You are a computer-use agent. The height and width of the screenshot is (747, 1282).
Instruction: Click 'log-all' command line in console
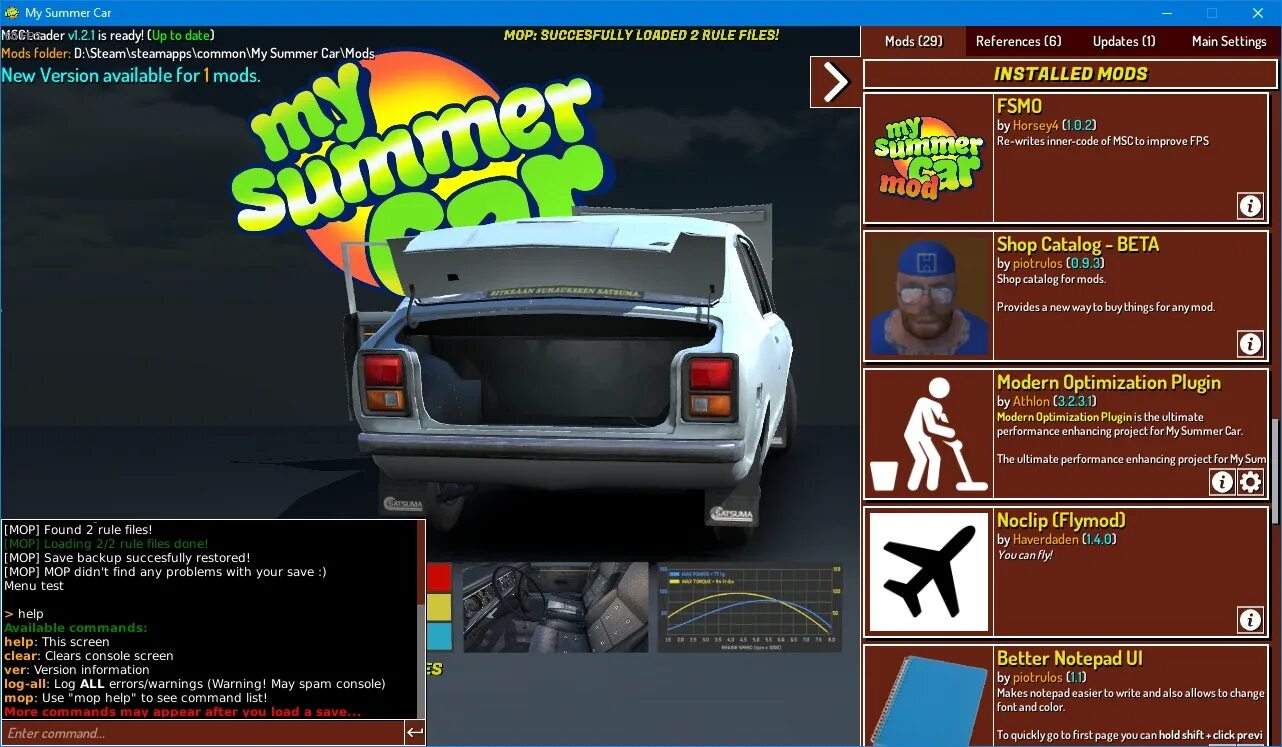tap(195, 684)
